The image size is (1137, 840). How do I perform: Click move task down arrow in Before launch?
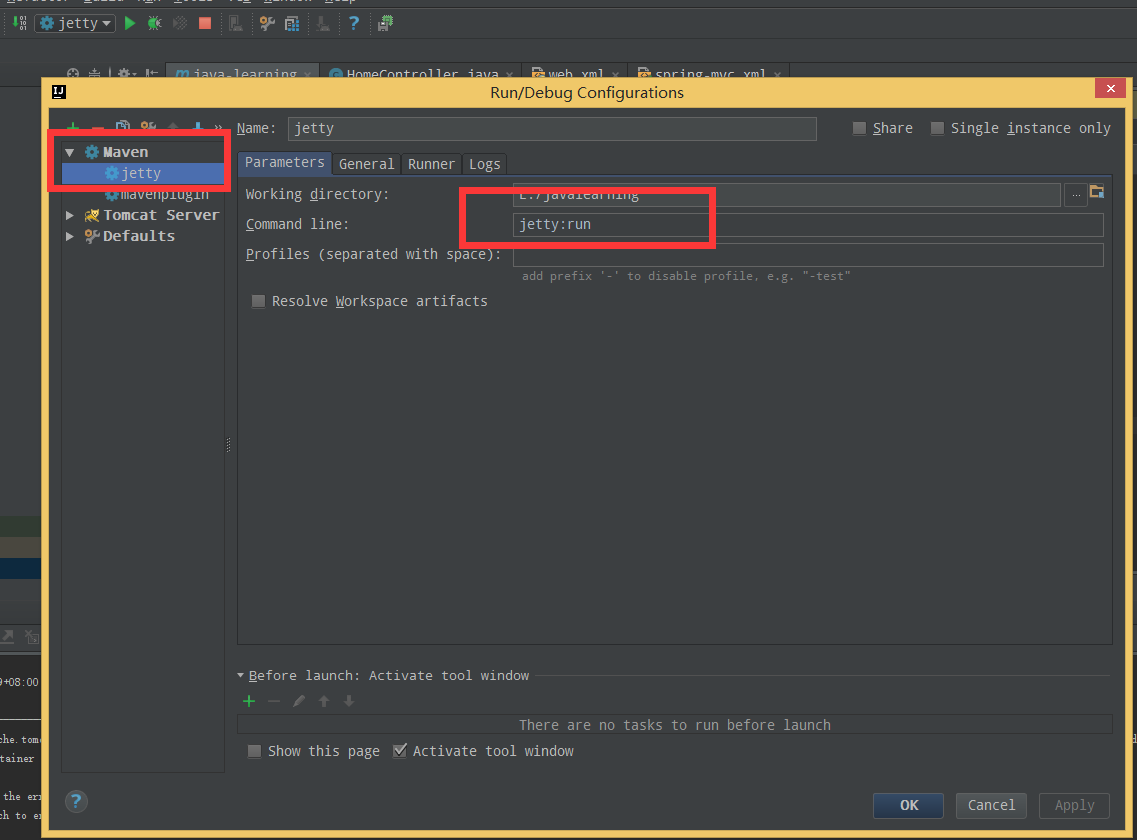(349, 701)
